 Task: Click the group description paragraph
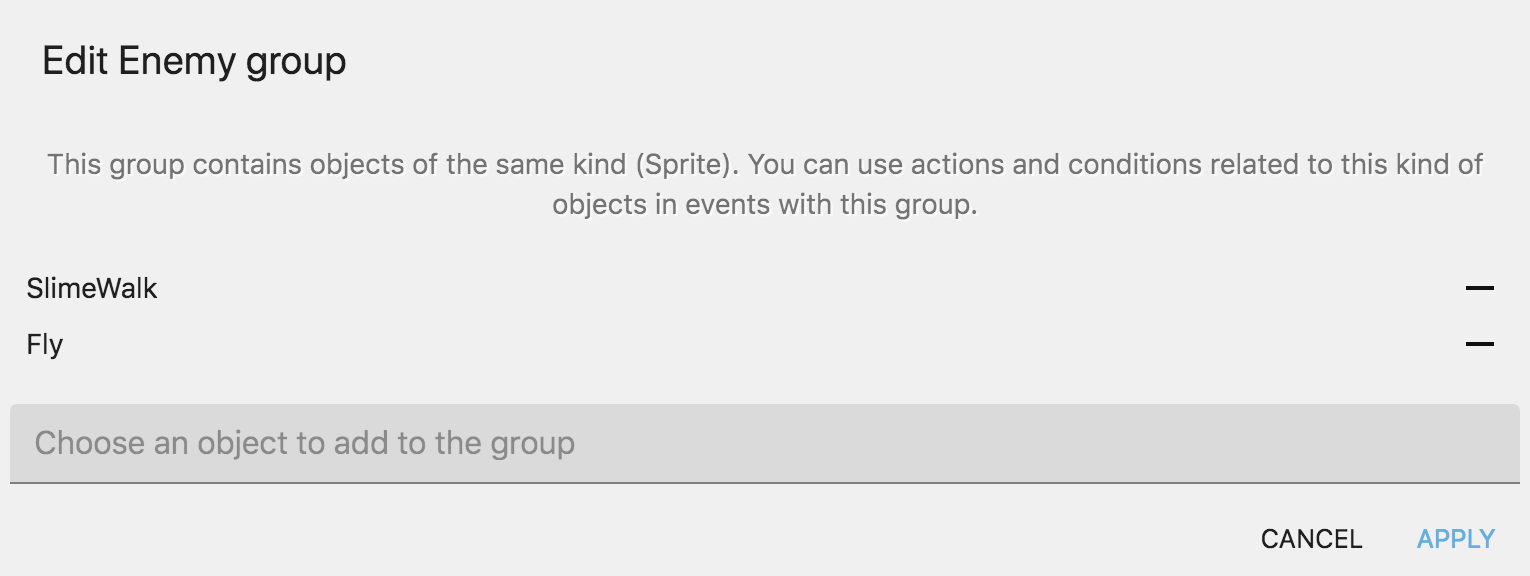coord(764,184)
